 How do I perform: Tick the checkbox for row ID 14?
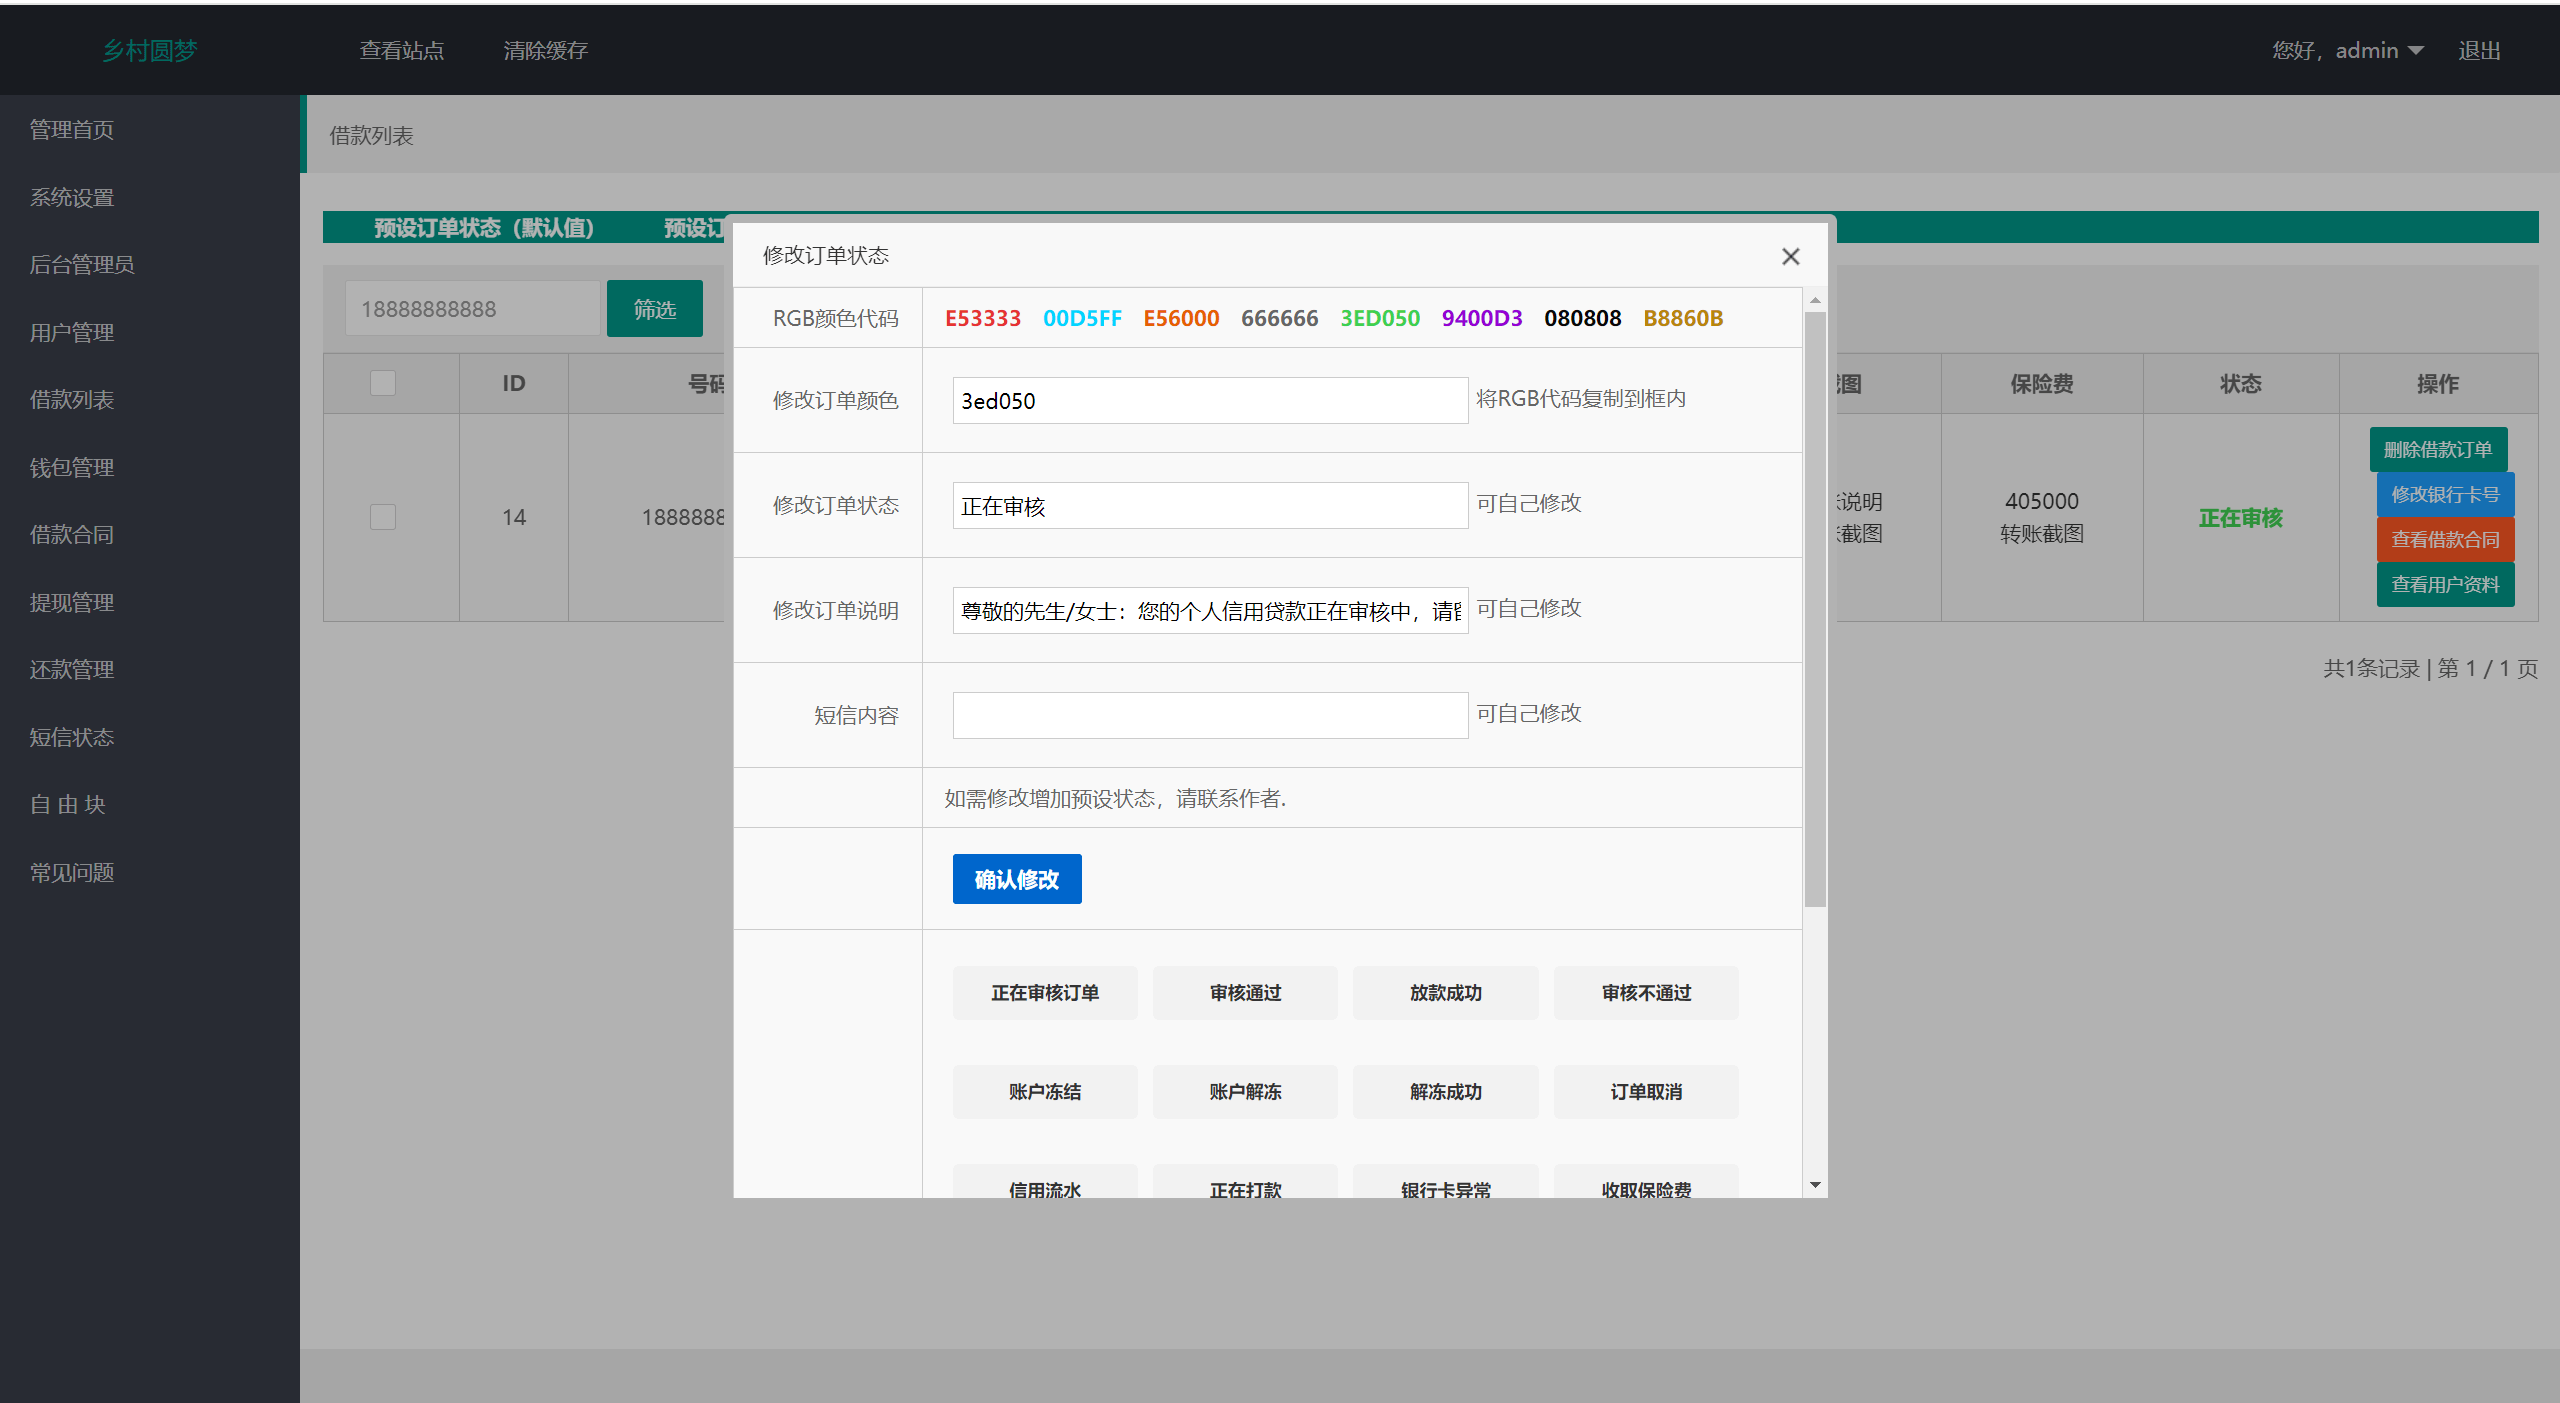(x=383, y=517)
